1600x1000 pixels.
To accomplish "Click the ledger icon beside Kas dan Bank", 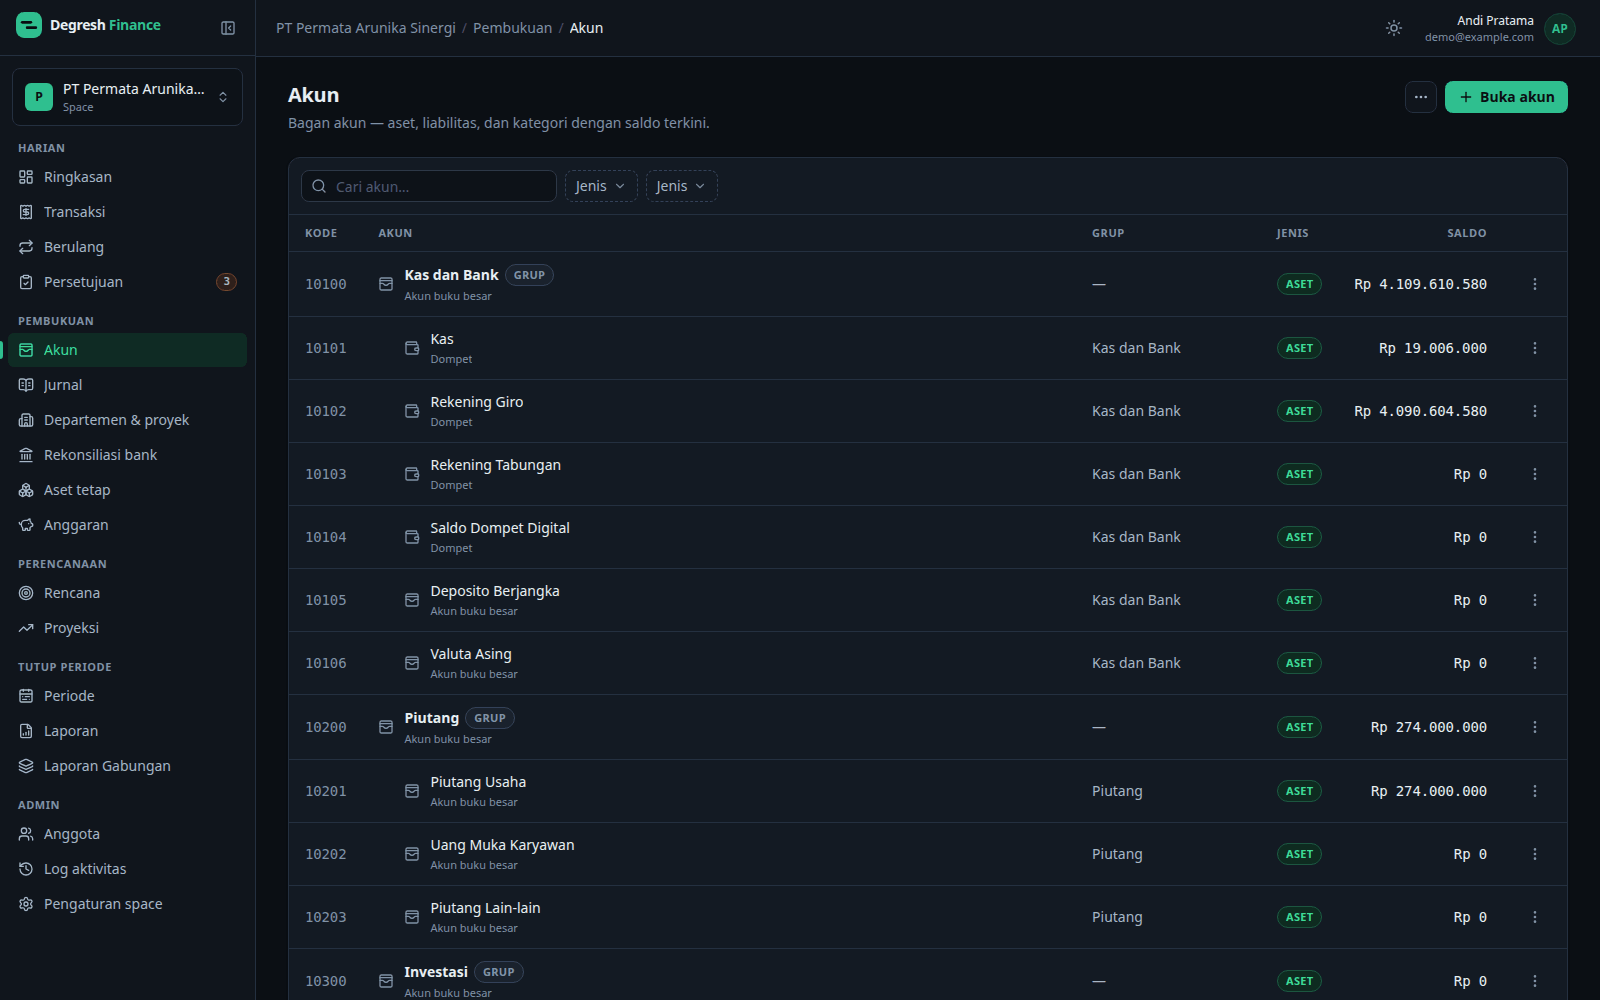I will tap(386, 284).
